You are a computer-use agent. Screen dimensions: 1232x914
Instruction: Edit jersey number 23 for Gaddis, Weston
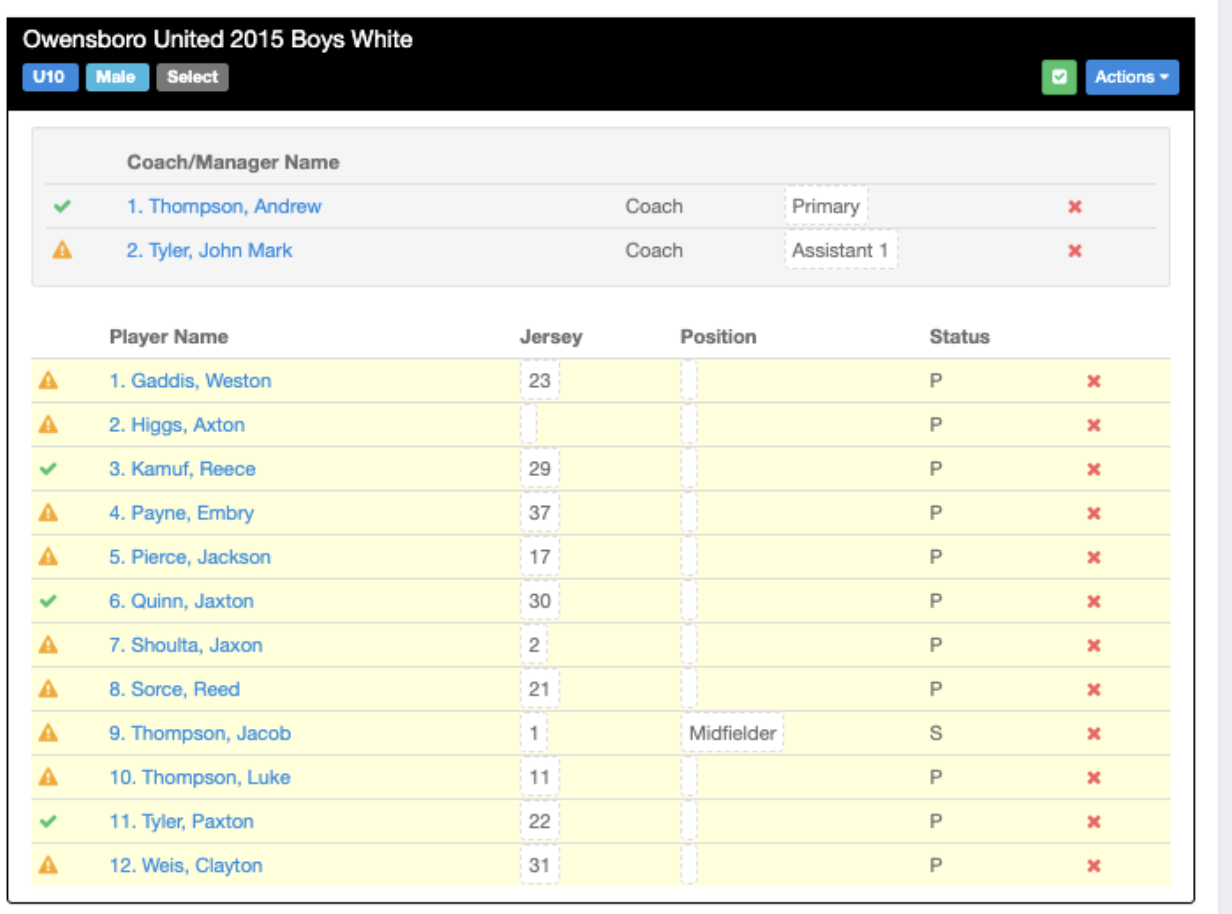[540, 381]
